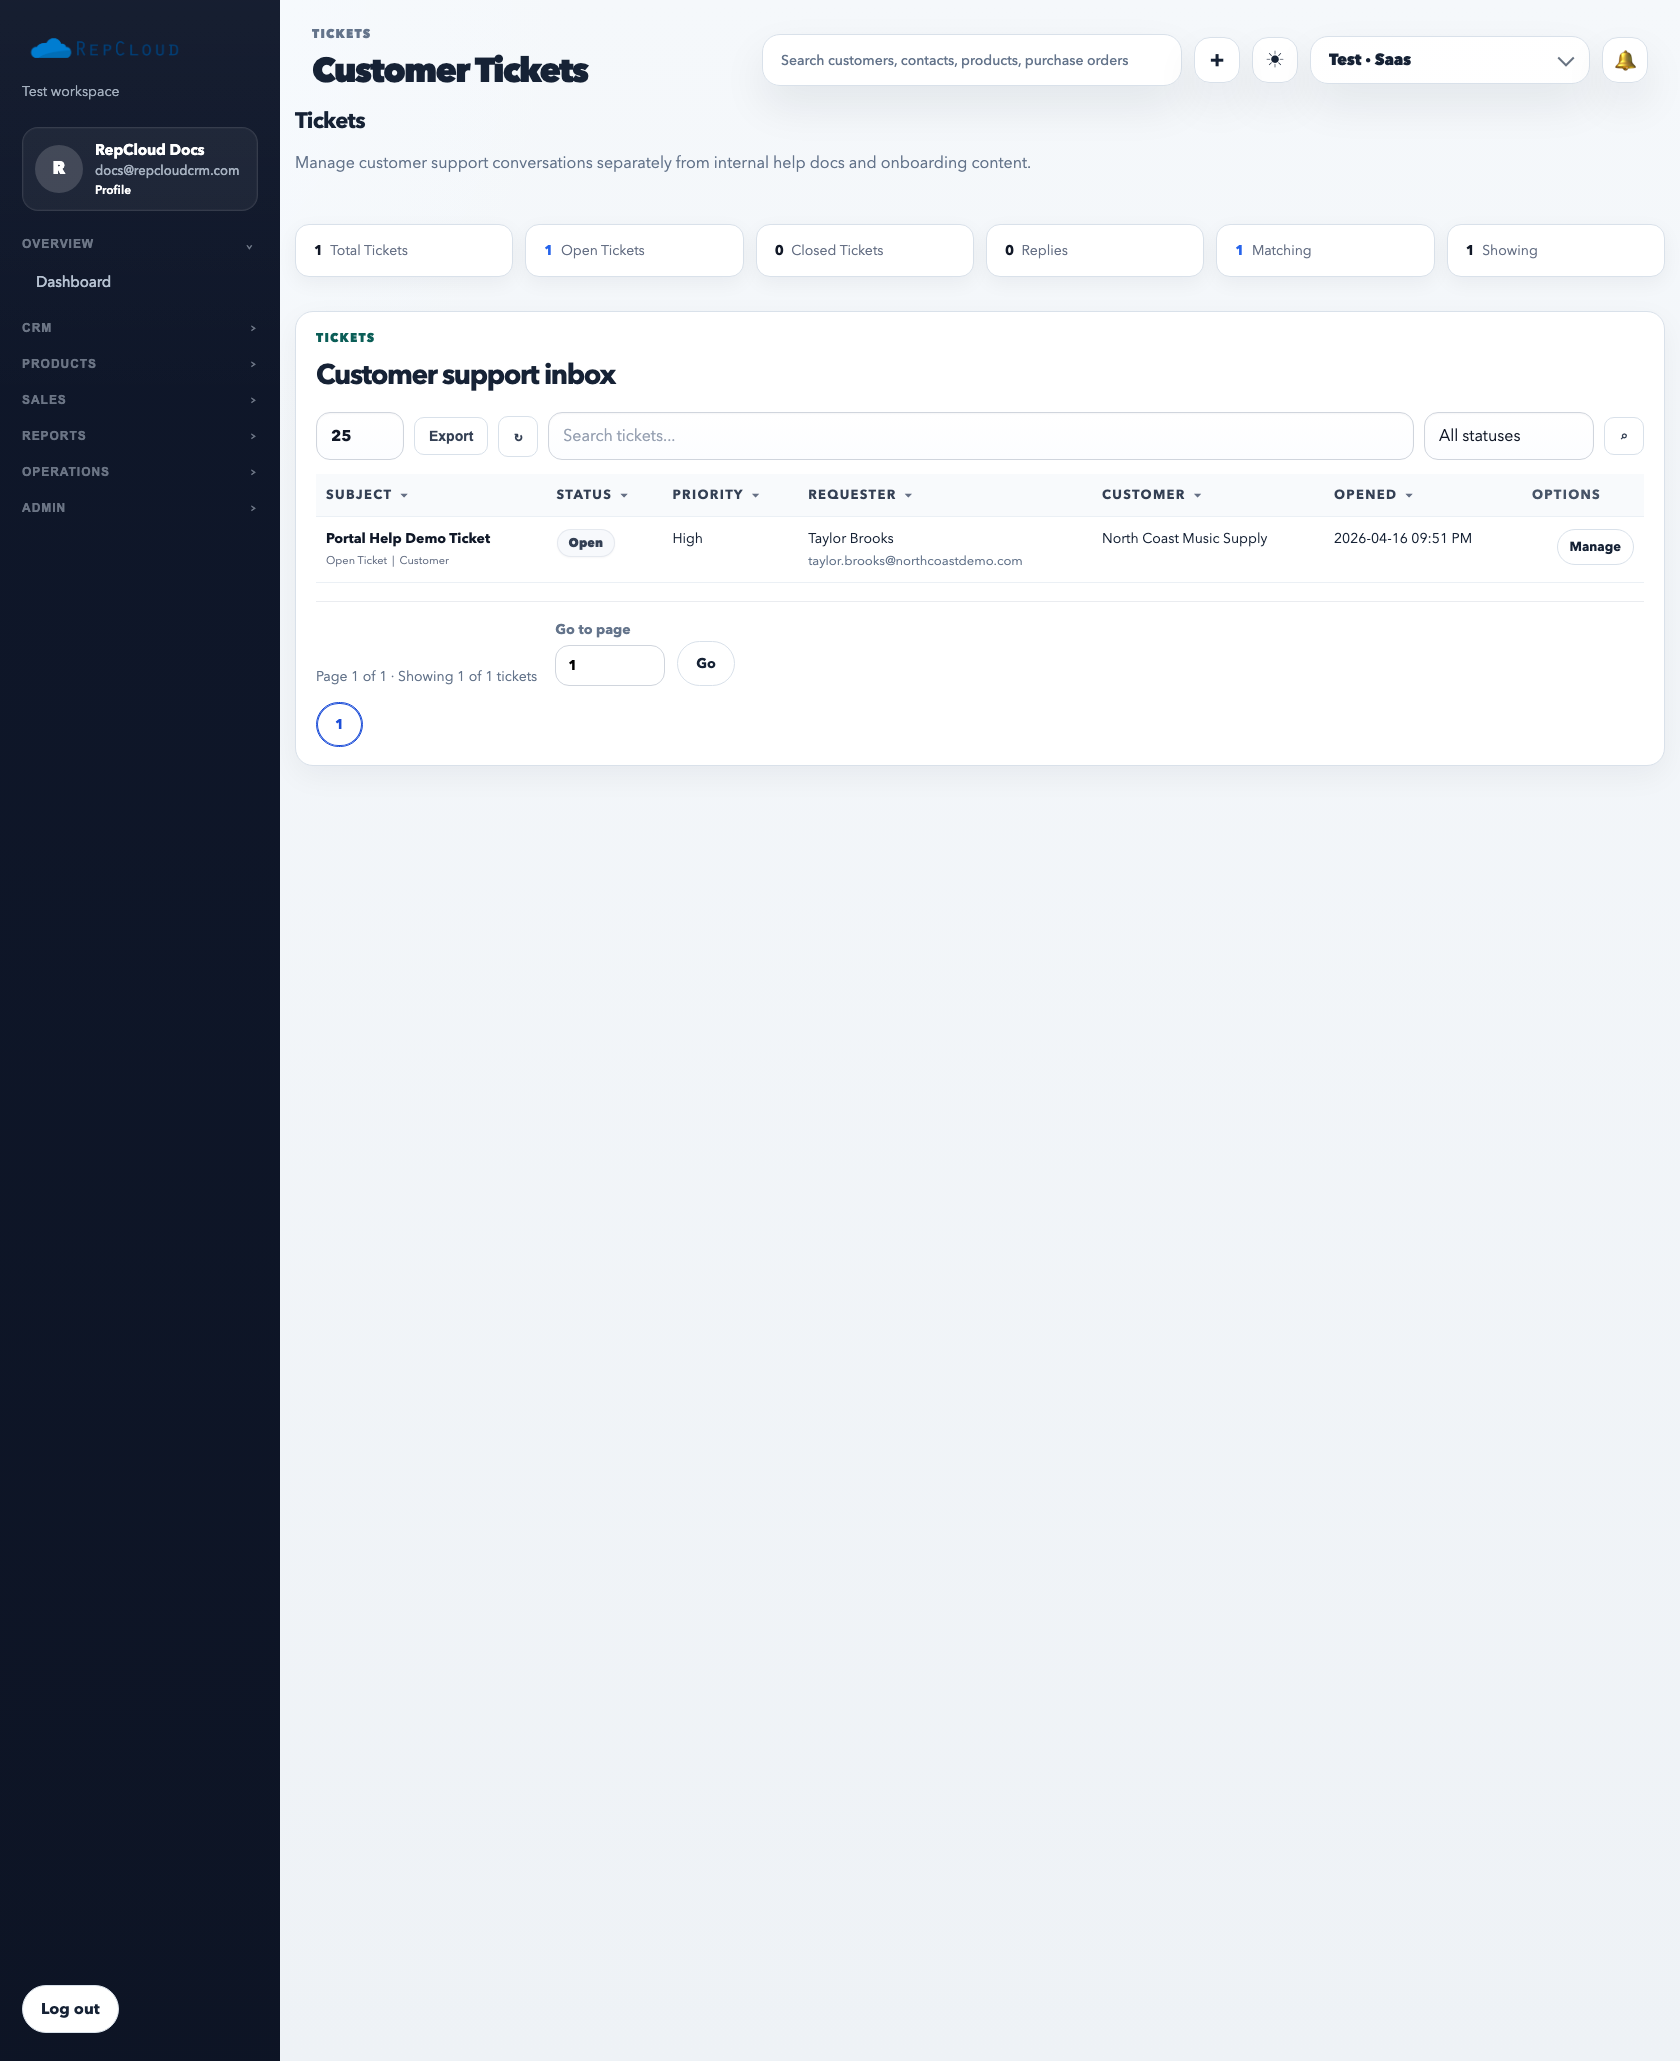The height and width of the screenshot is (2061, 1680).
Task: Click the Replies stat card
Action: click(1095, 250)
